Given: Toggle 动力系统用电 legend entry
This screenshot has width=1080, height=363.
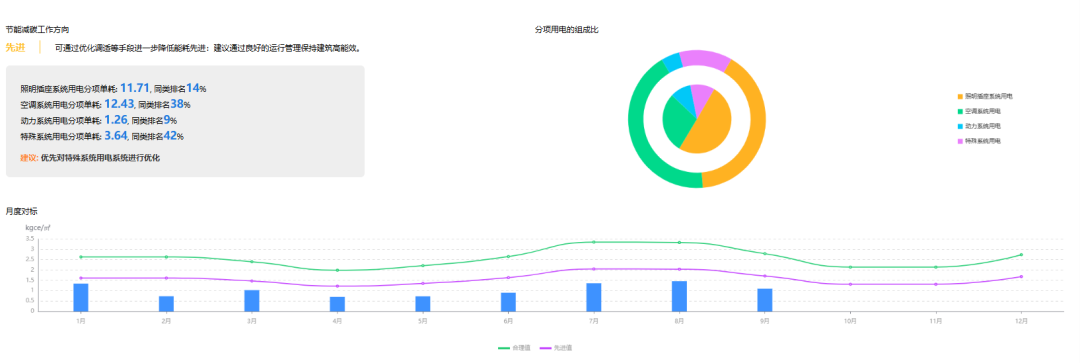Looking at the screenshot, I should (979, 126).
